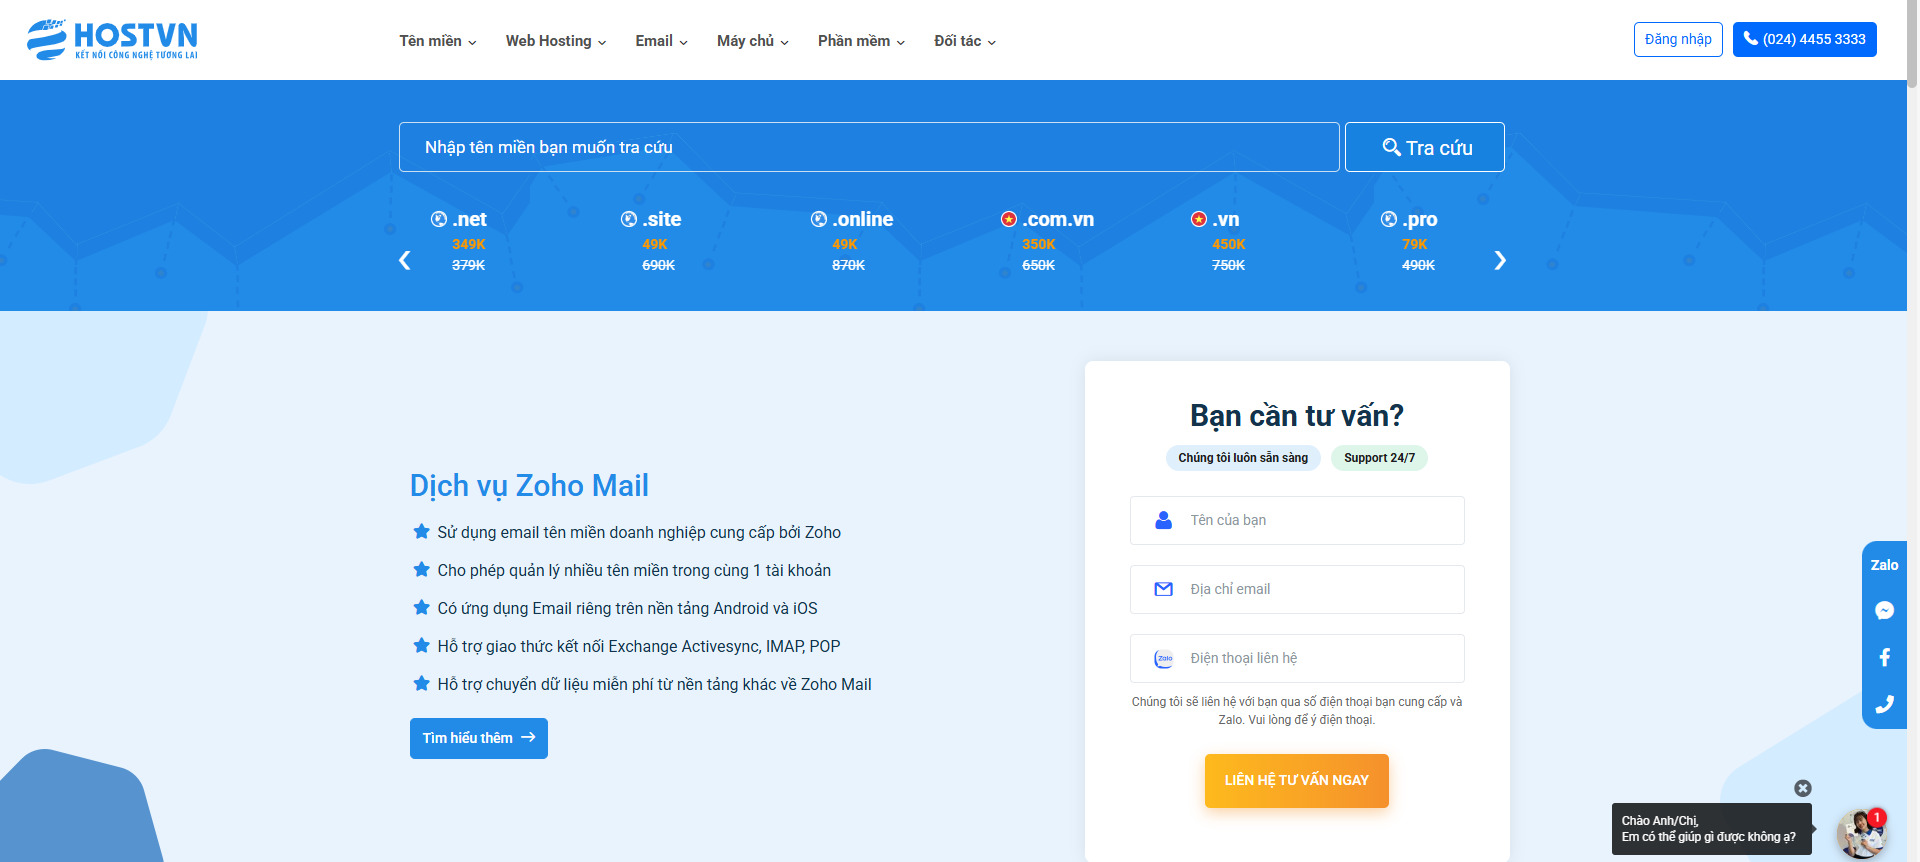This screenshot has width=1920, height=862.
Task: Select the .net domain price
Action: [468, 244]
